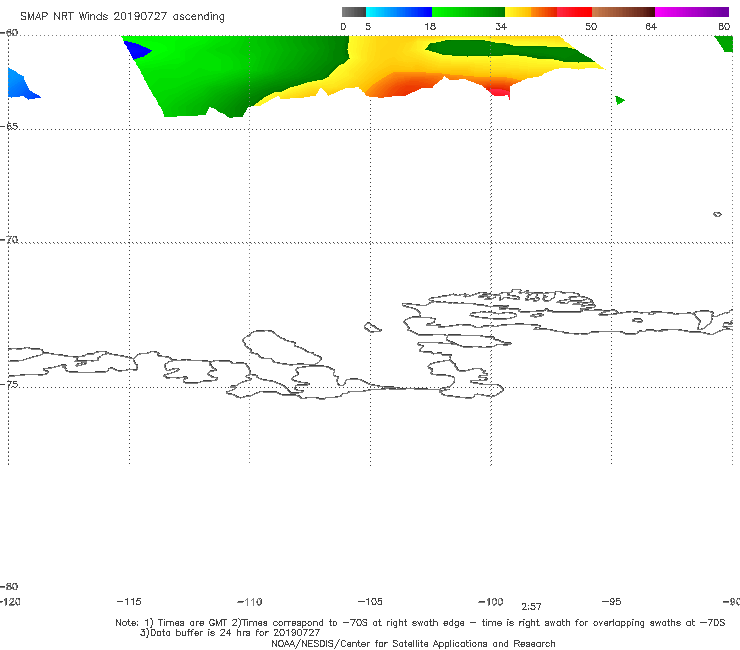Click the color bar label 18

[430, 27]
